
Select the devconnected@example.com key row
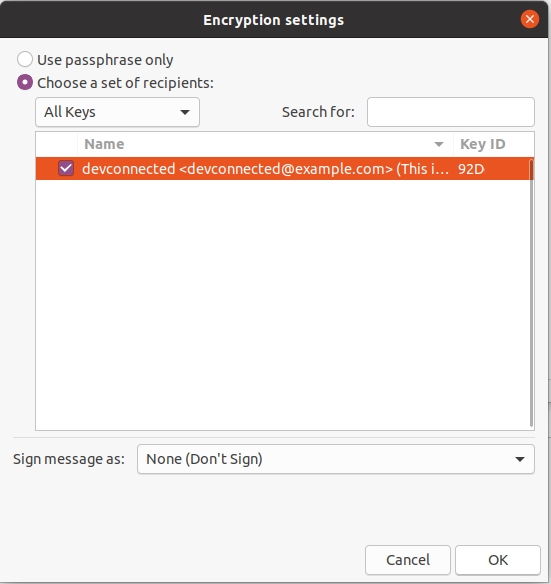point(285,169)
